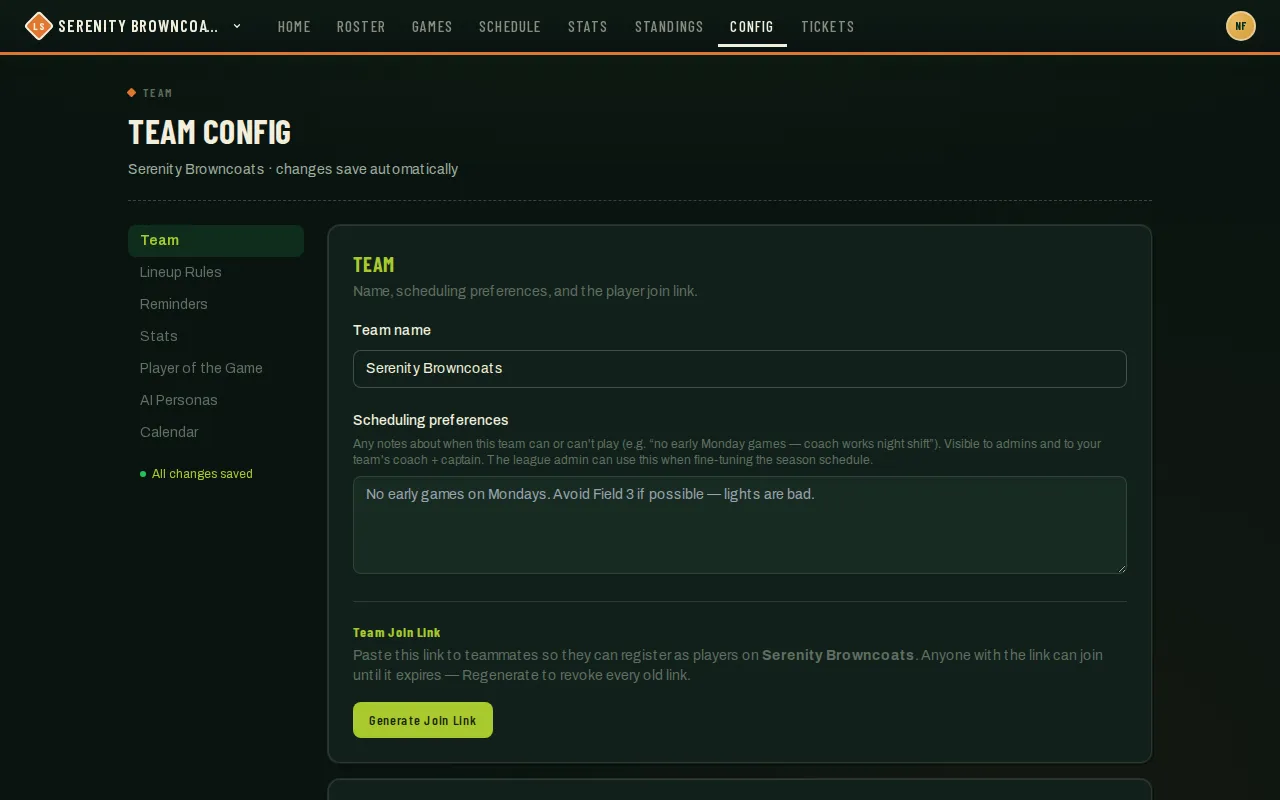
Task: Open the NF user avatar menu
Action: tap(1241, 26)
